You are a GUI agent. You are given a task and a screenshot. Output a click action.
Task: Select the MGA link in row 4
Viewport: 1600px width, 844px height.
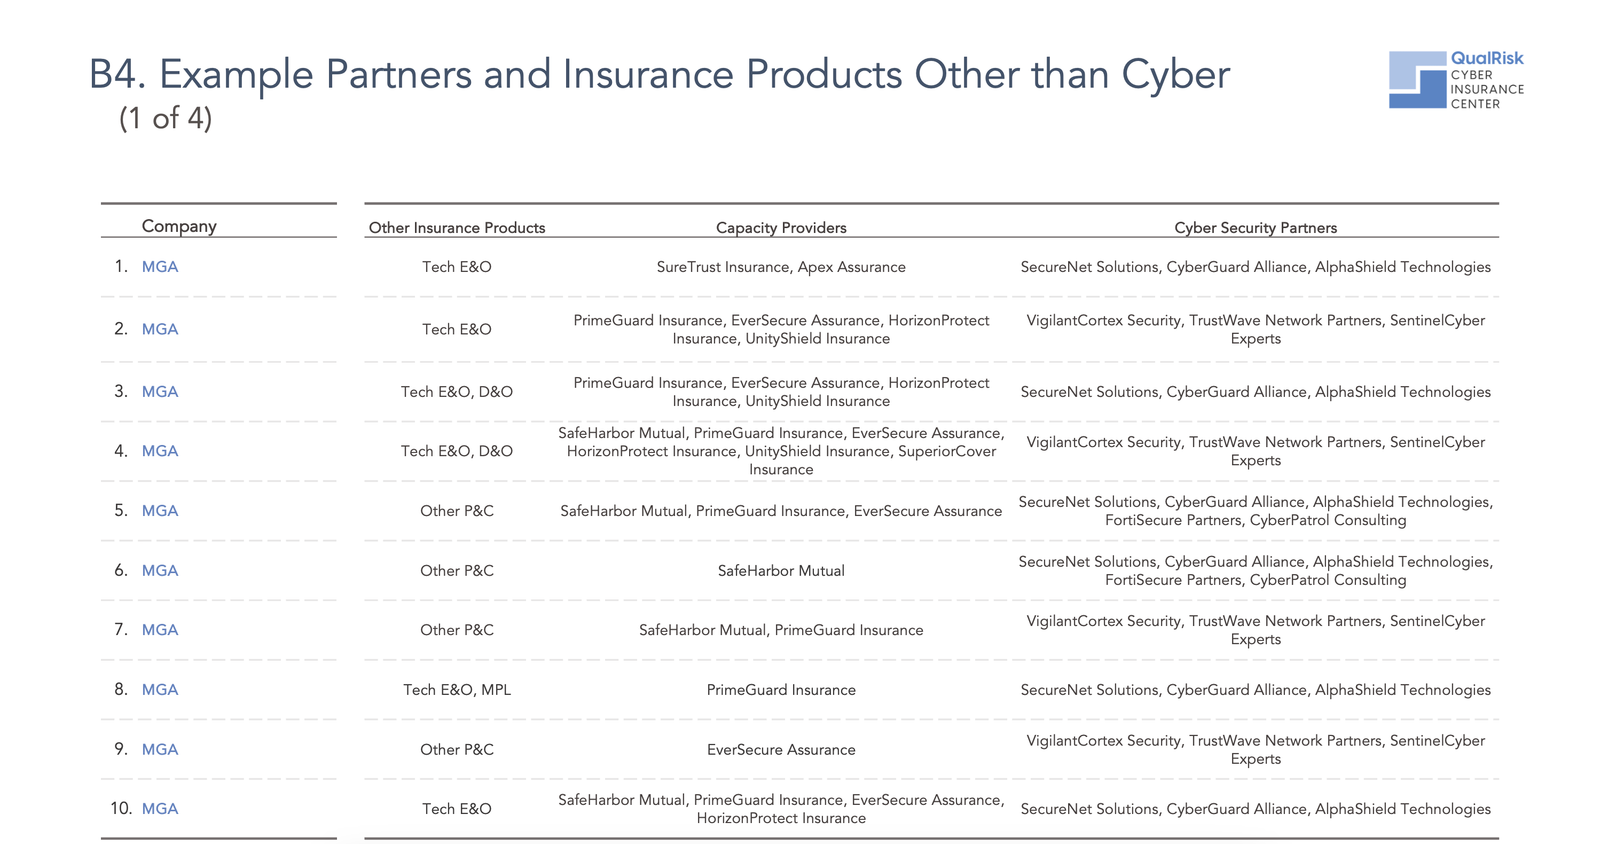tap(160, 451)
